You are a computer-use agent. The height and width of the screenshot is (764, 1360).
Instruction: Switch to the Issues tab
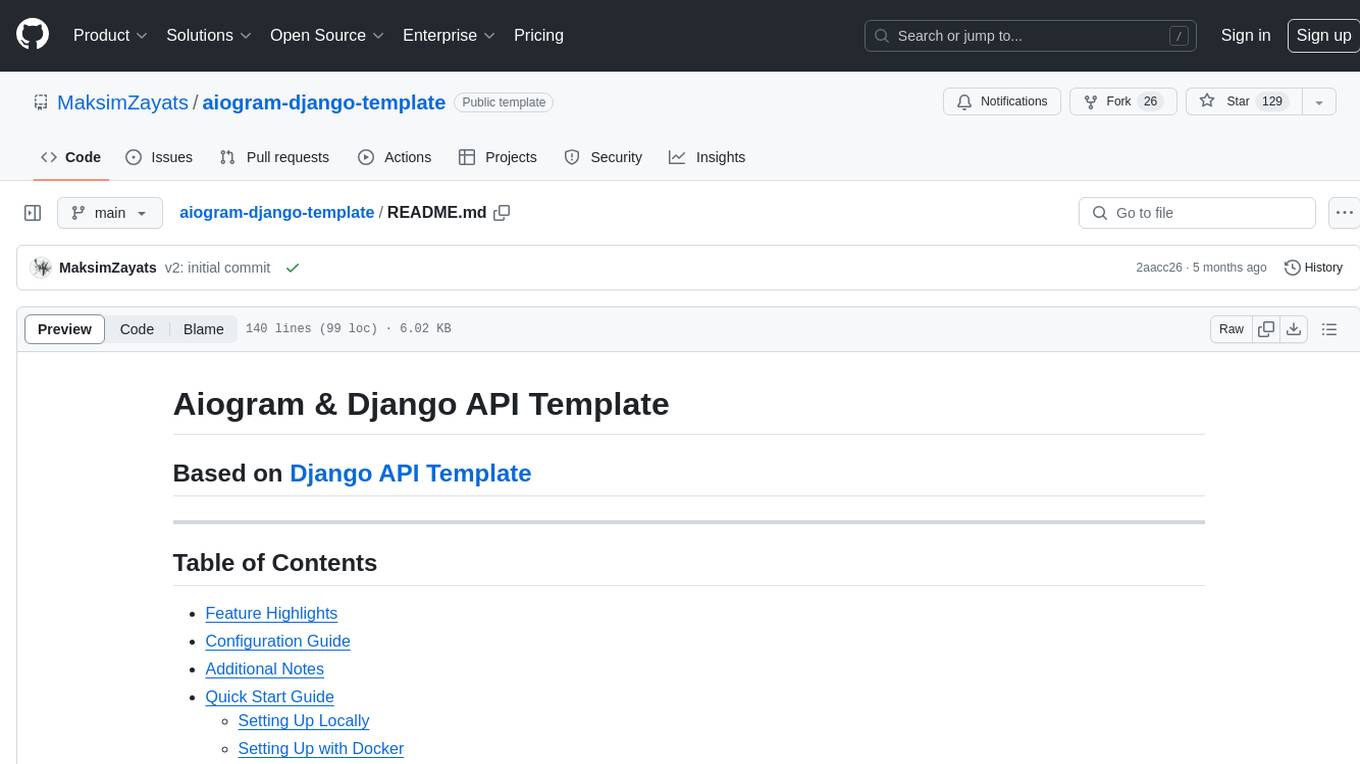(159, 157)
